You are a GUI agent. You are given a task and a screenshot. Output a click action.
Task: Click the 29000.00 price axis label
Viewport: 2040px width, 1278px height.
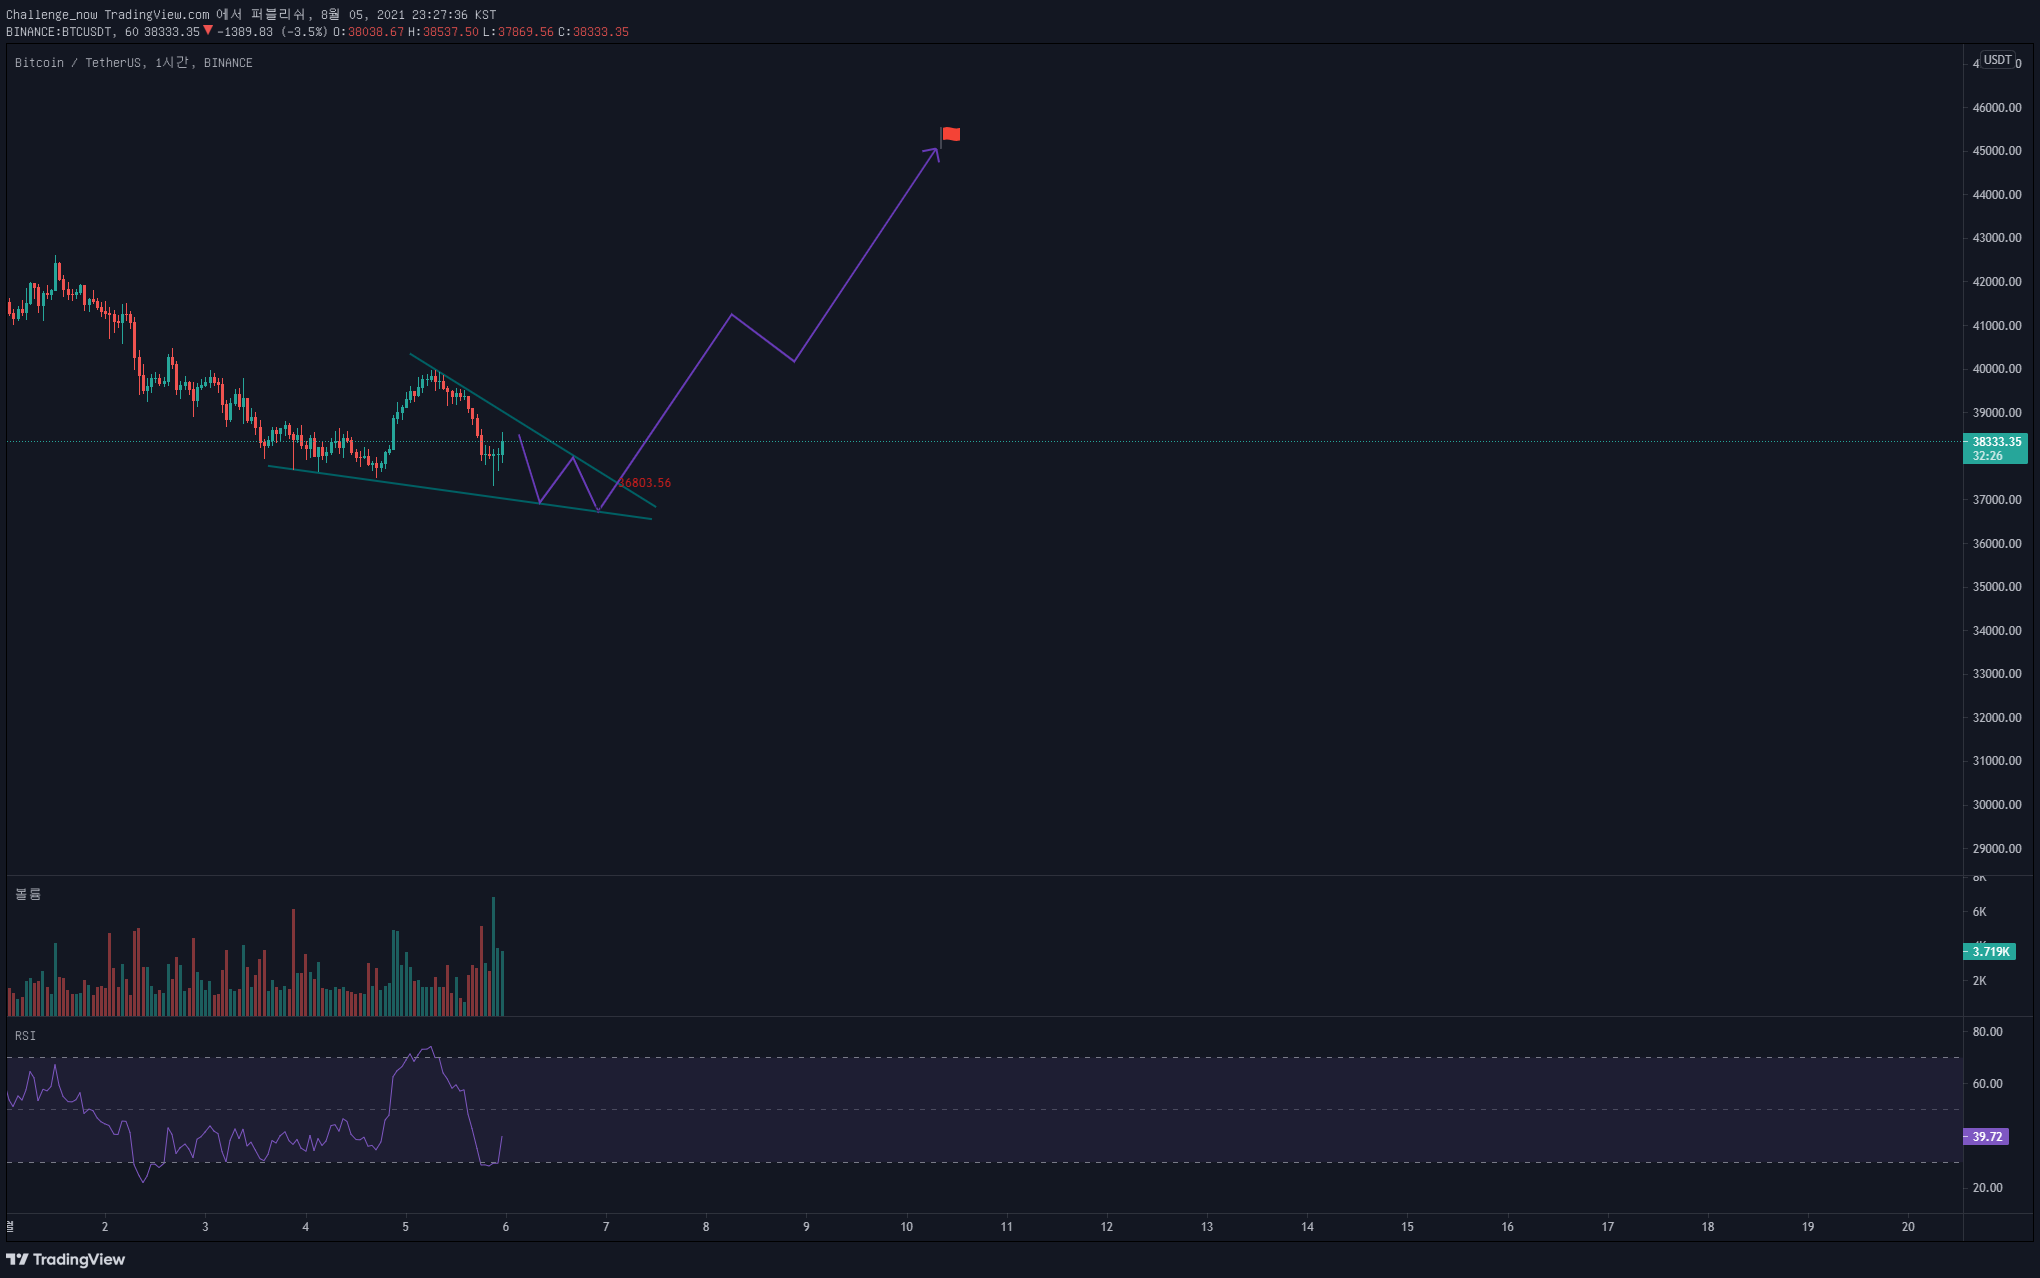[x=1997, y=849]
